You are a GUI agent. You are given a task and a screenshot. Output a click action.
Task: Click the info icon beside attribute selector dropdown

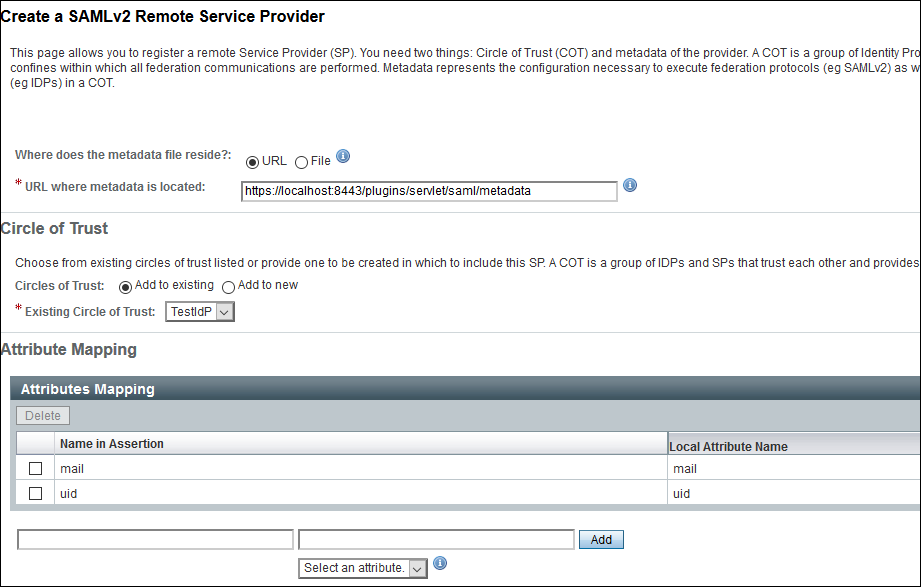point(440,563)
